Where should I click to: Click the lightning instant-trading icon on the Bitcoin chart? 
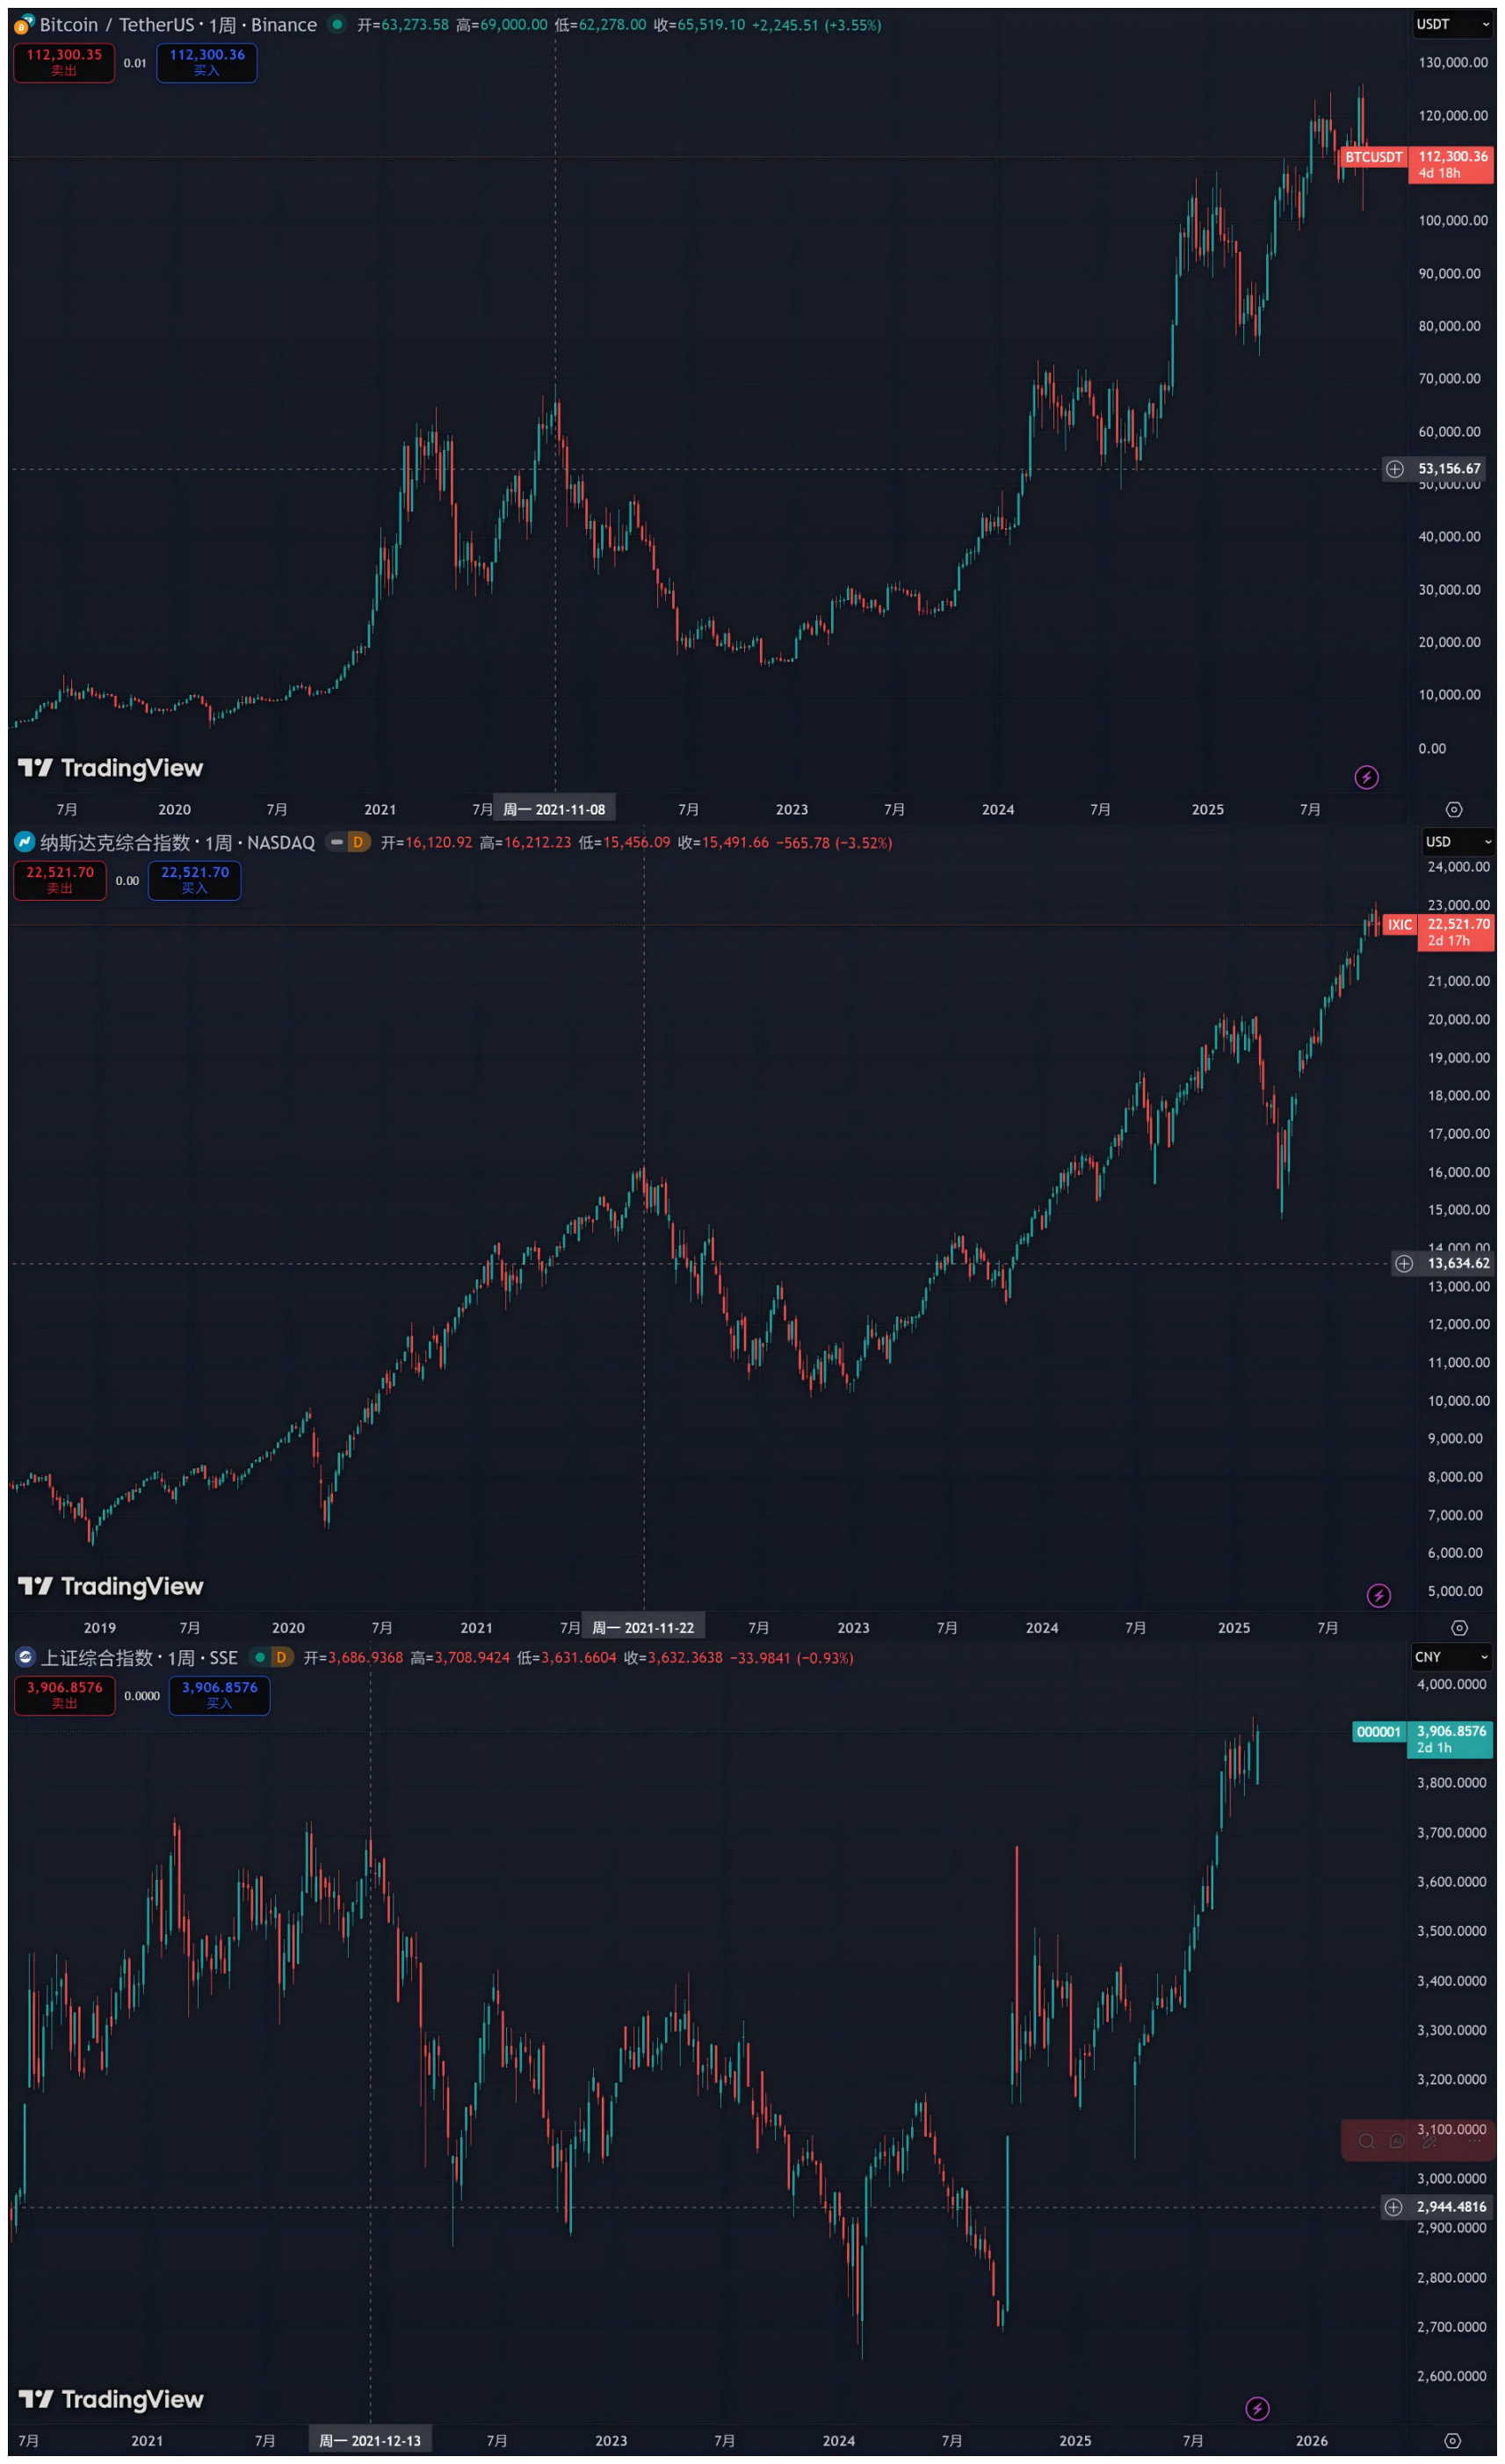(x=1367, y=777)
